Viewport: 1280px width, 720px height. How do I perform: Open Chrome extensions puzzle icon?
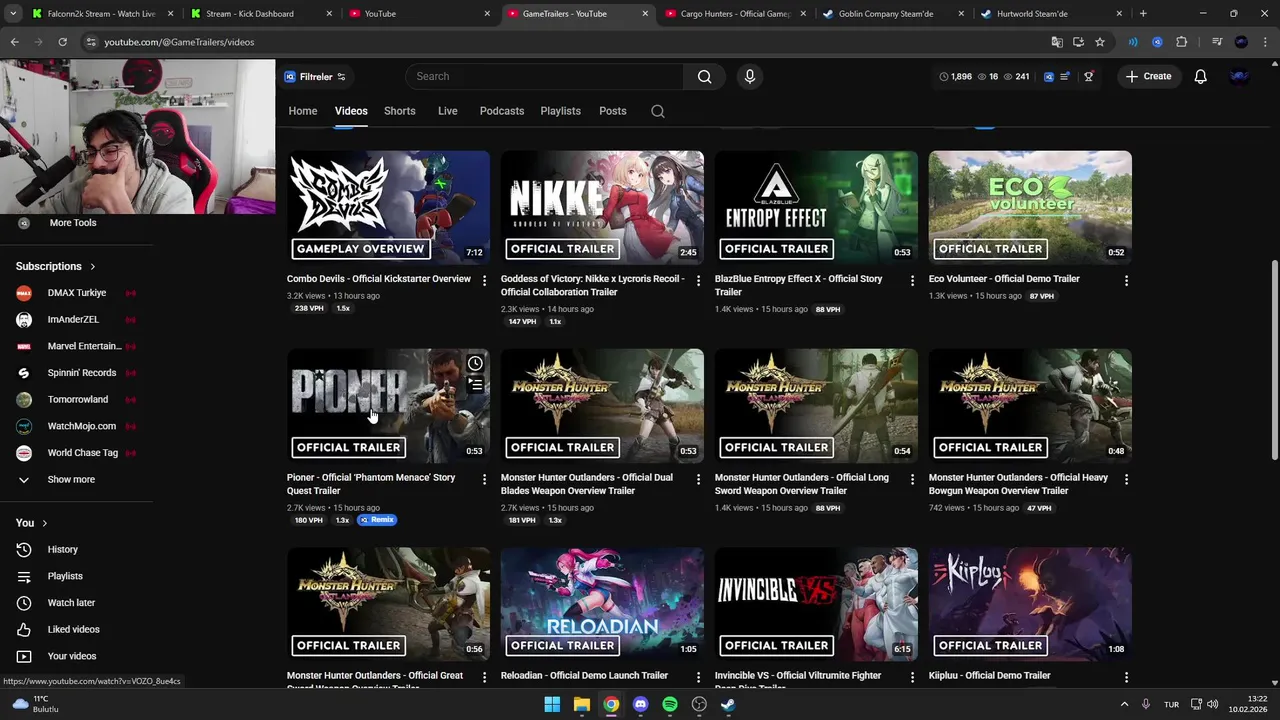click(x=1181, y=42)
